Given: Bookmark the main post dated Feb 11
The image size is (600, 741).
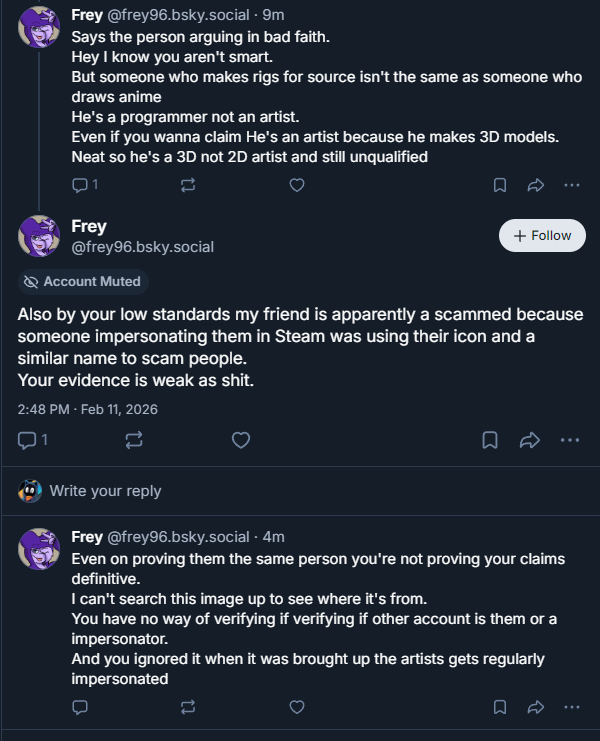Looking at the screenshot, I should 490,440.
